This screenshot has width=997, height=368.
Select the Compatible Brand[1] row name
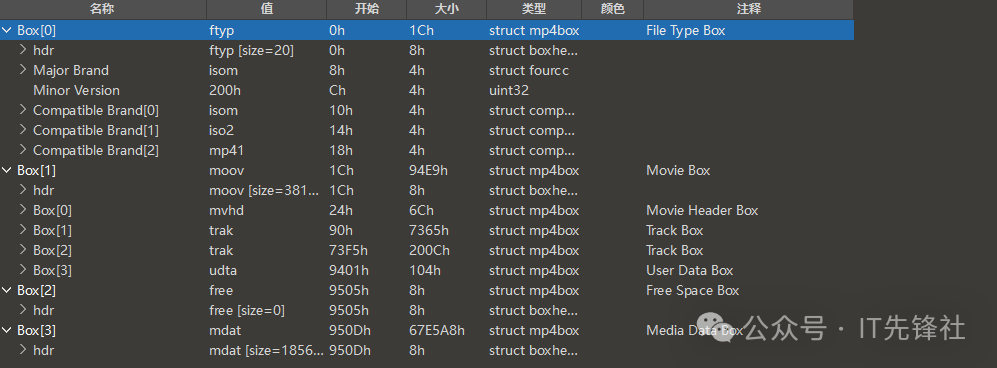96,130
